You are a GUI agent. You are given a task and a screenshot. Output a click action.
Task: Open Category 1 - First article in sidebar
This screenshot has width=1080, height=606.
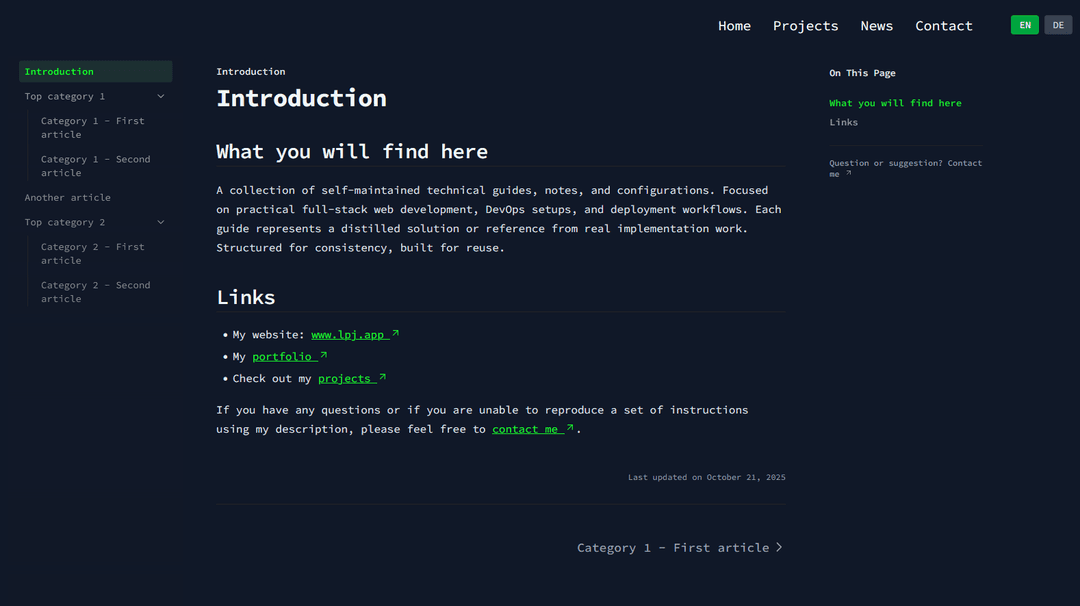(92, 127)
